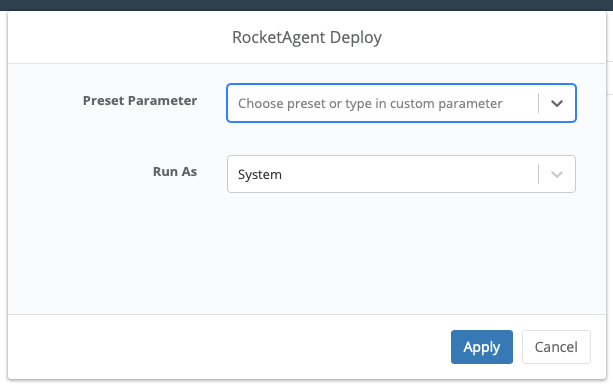Viewport: 613px width, 389px height.
Task: Open the Run As dropdown chevron
Action: [x=557, y=174]
